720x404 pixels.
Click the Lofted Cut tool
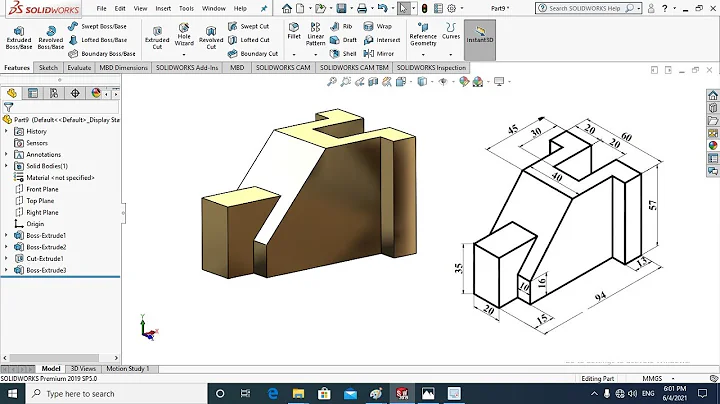tap(249, 40)
